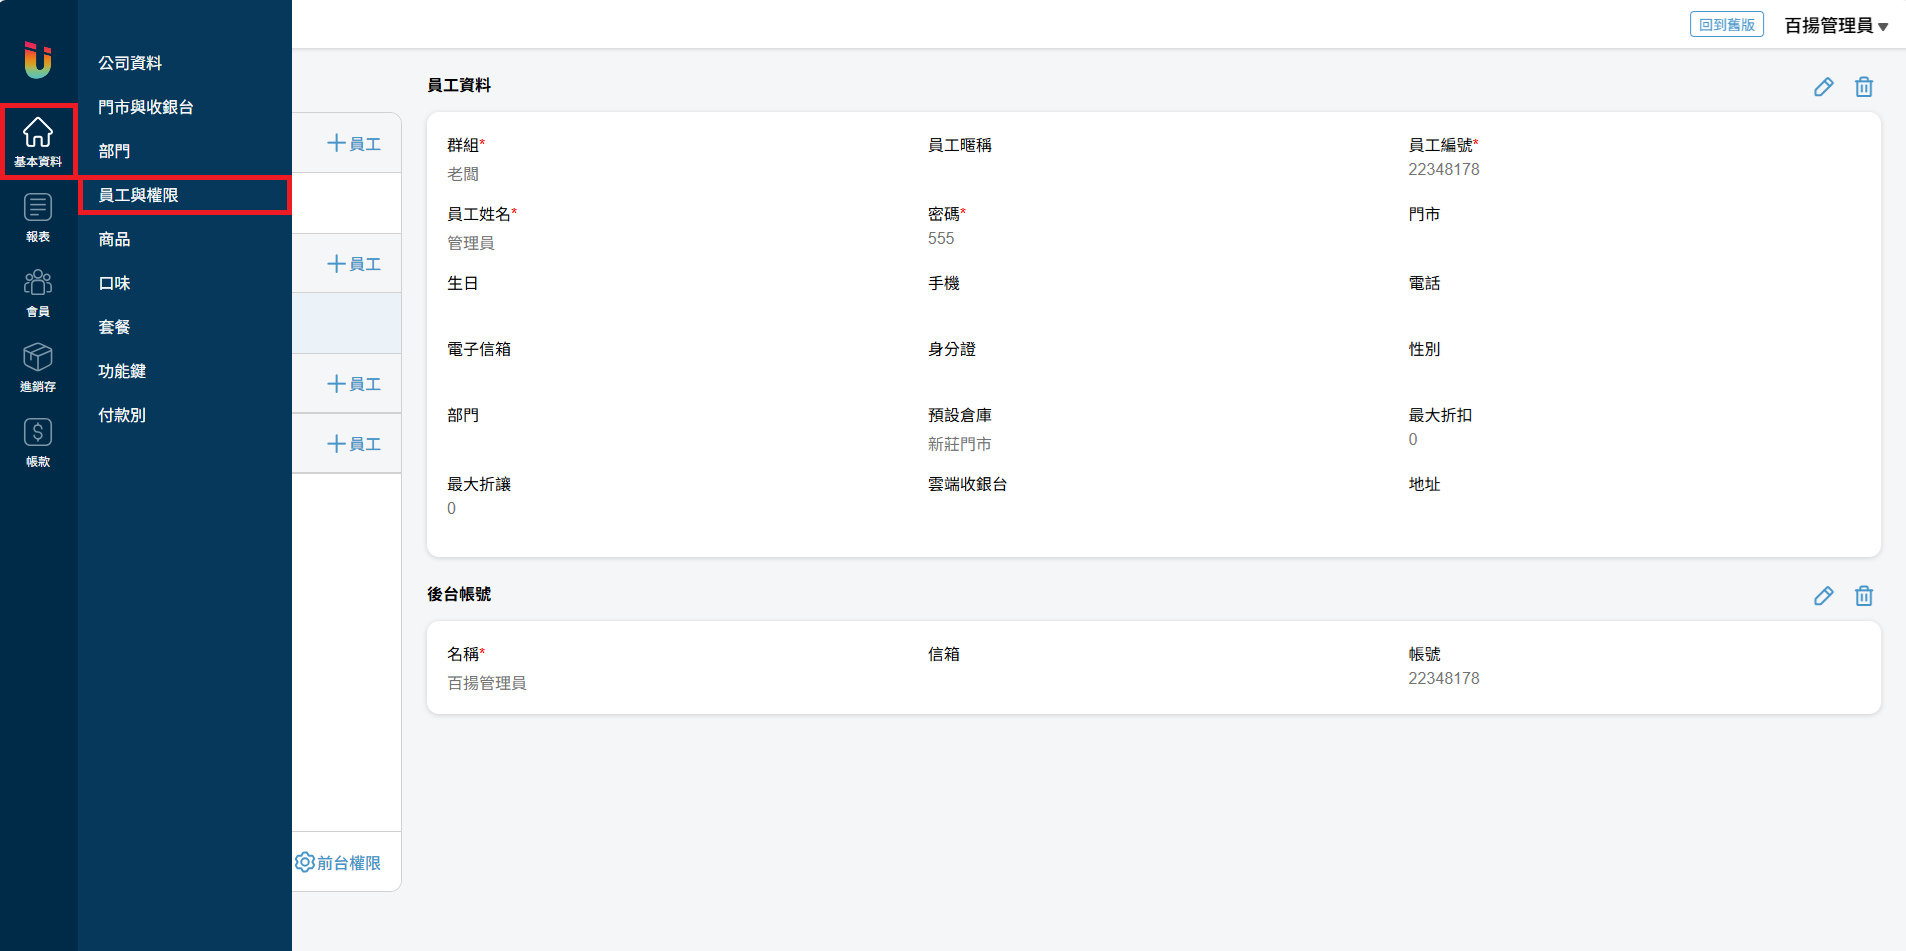Open the 基本資料 home section

38,141
